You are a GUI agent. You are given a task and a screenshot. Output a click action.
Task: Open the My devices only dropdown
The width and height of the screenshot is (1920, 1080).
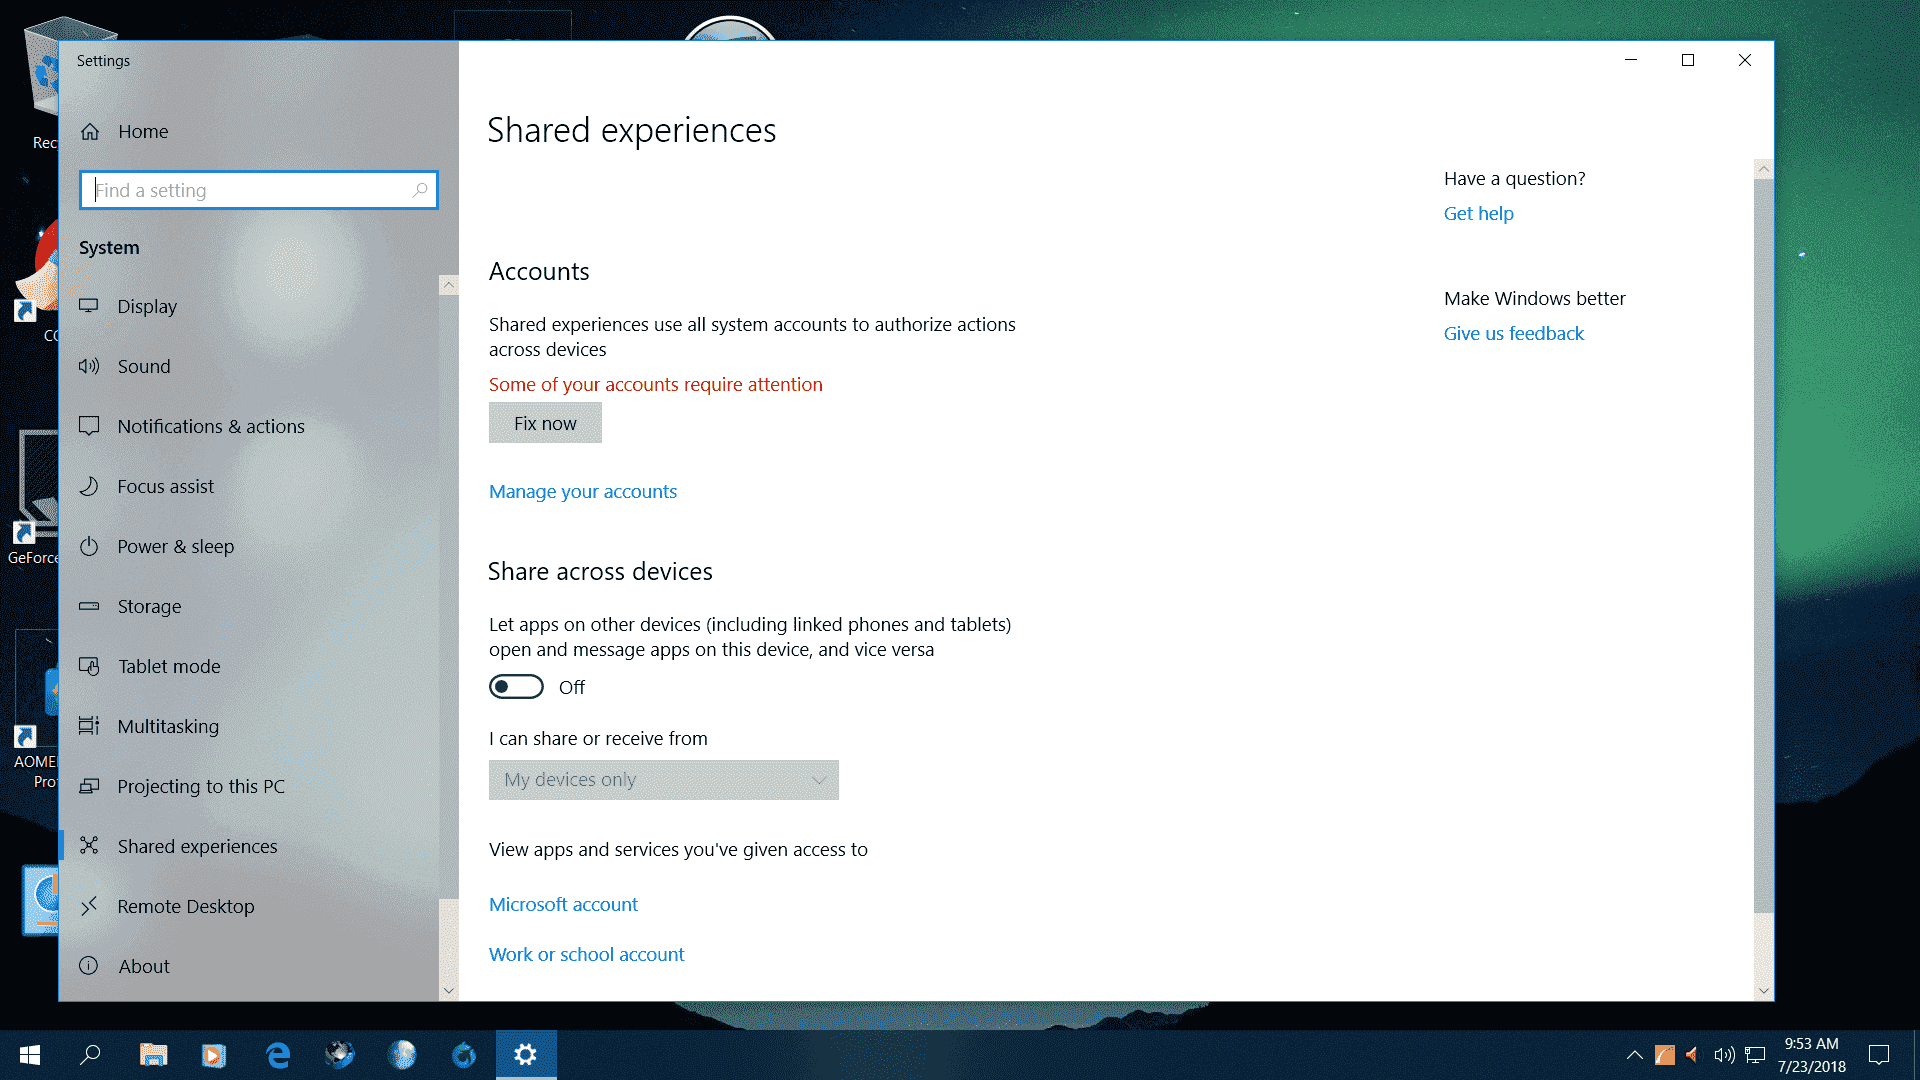tap(664, 780)
